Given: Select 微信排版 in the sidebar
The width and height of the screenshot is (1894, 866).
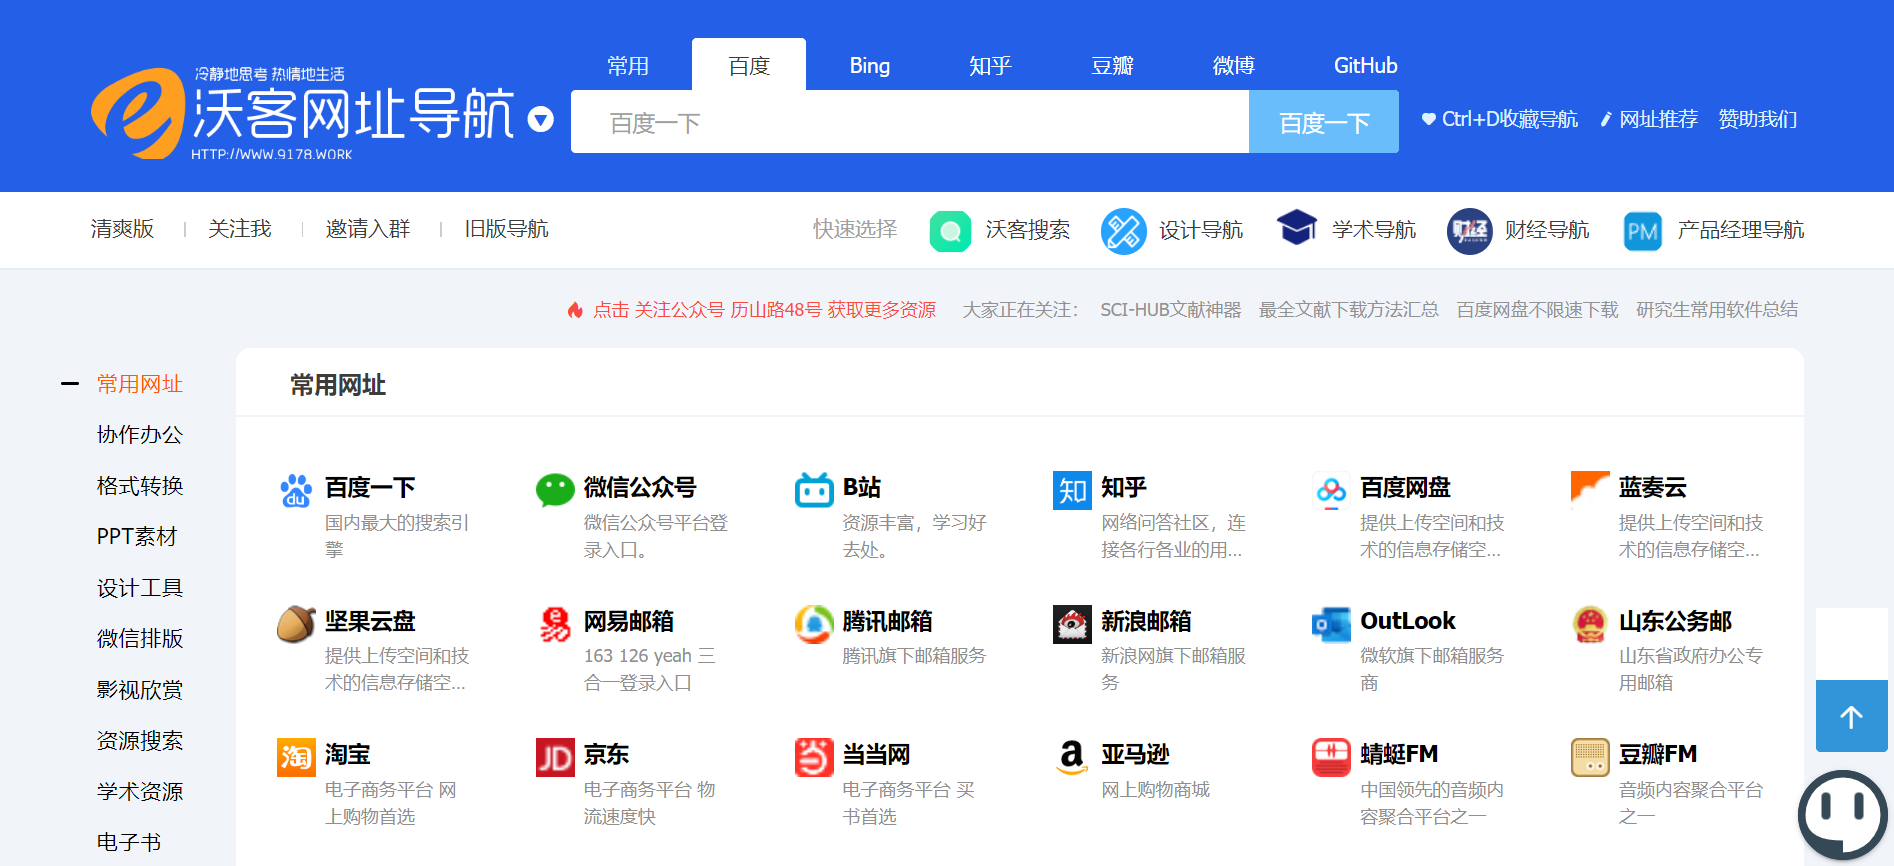Looking at the screenshot, I should pos(140,639).
